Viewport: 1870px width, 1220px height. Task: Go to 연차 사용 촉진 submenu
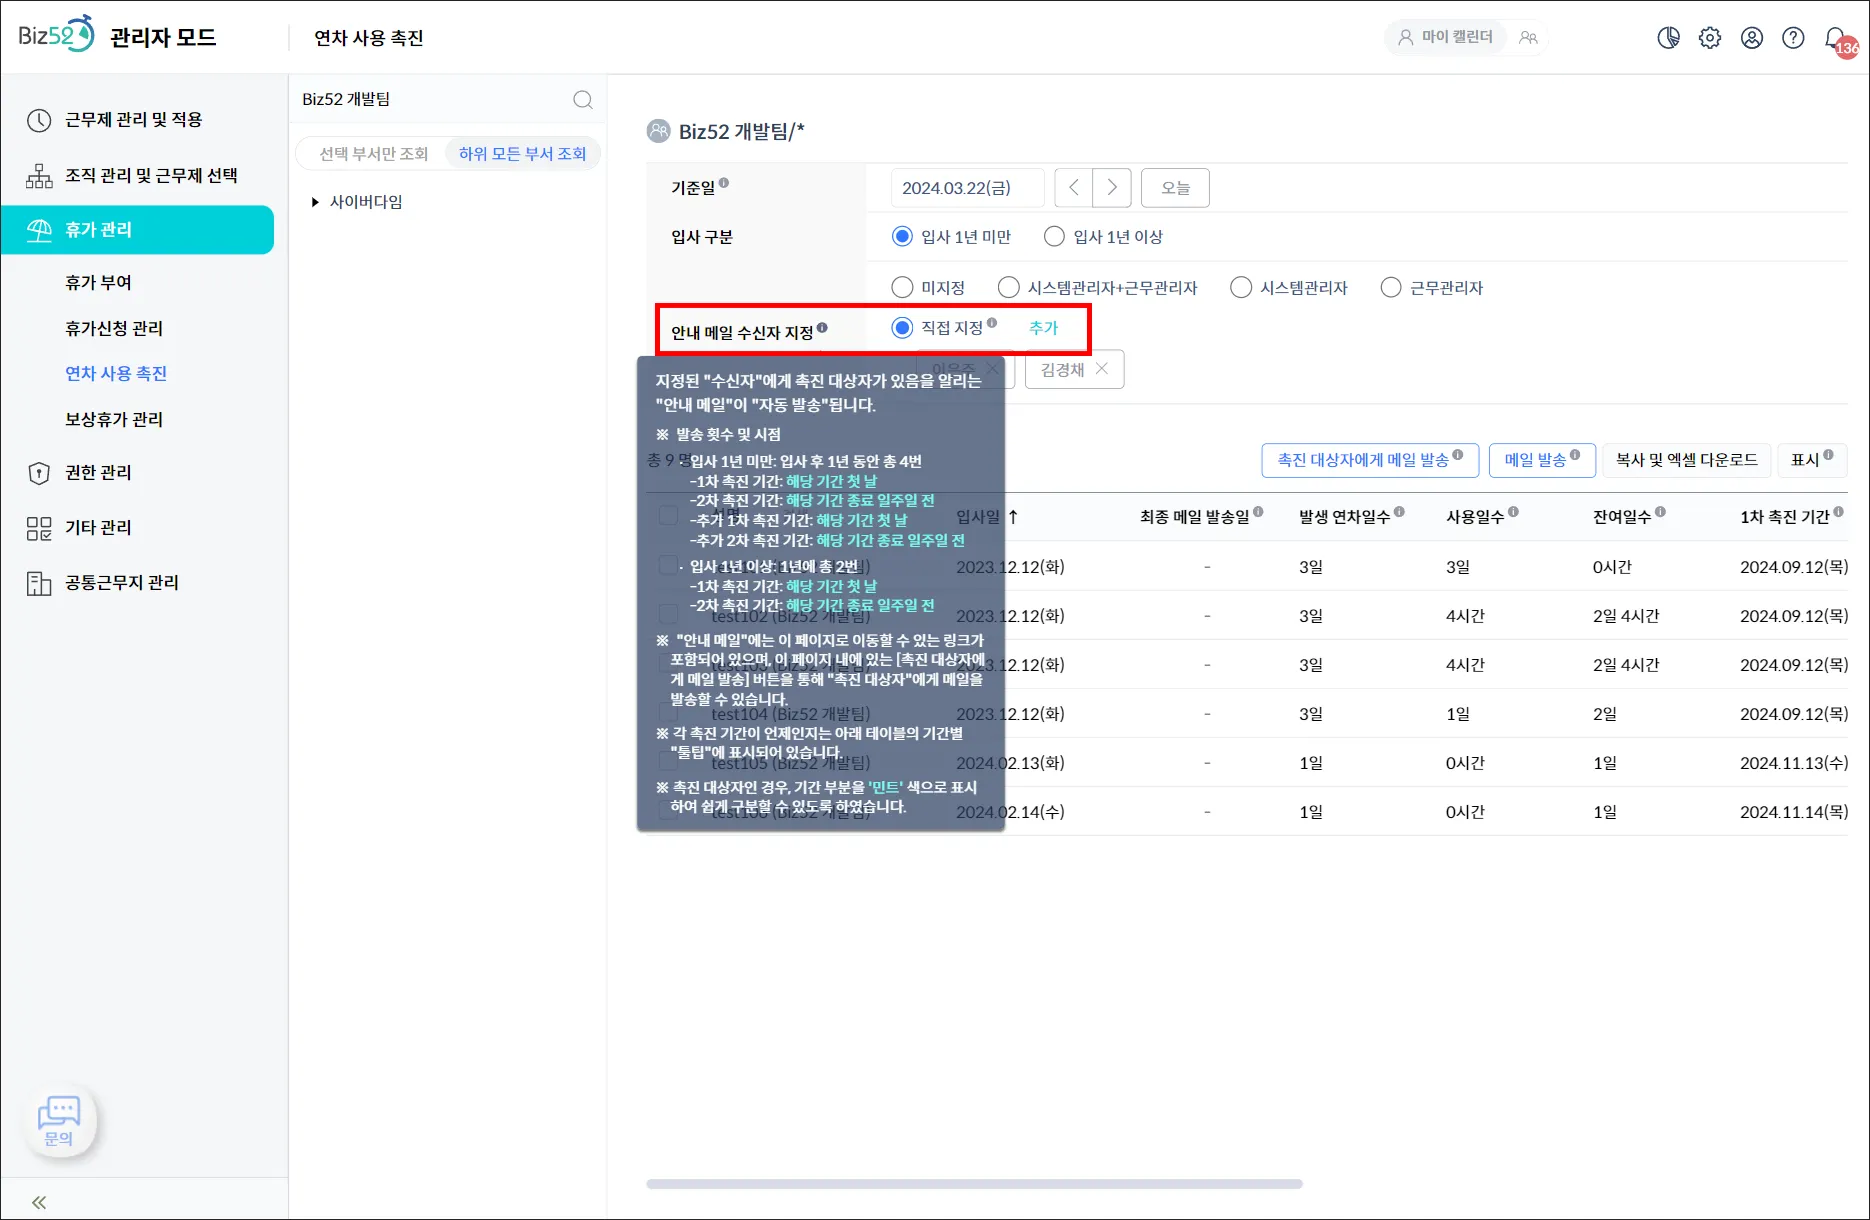(116, 374)
